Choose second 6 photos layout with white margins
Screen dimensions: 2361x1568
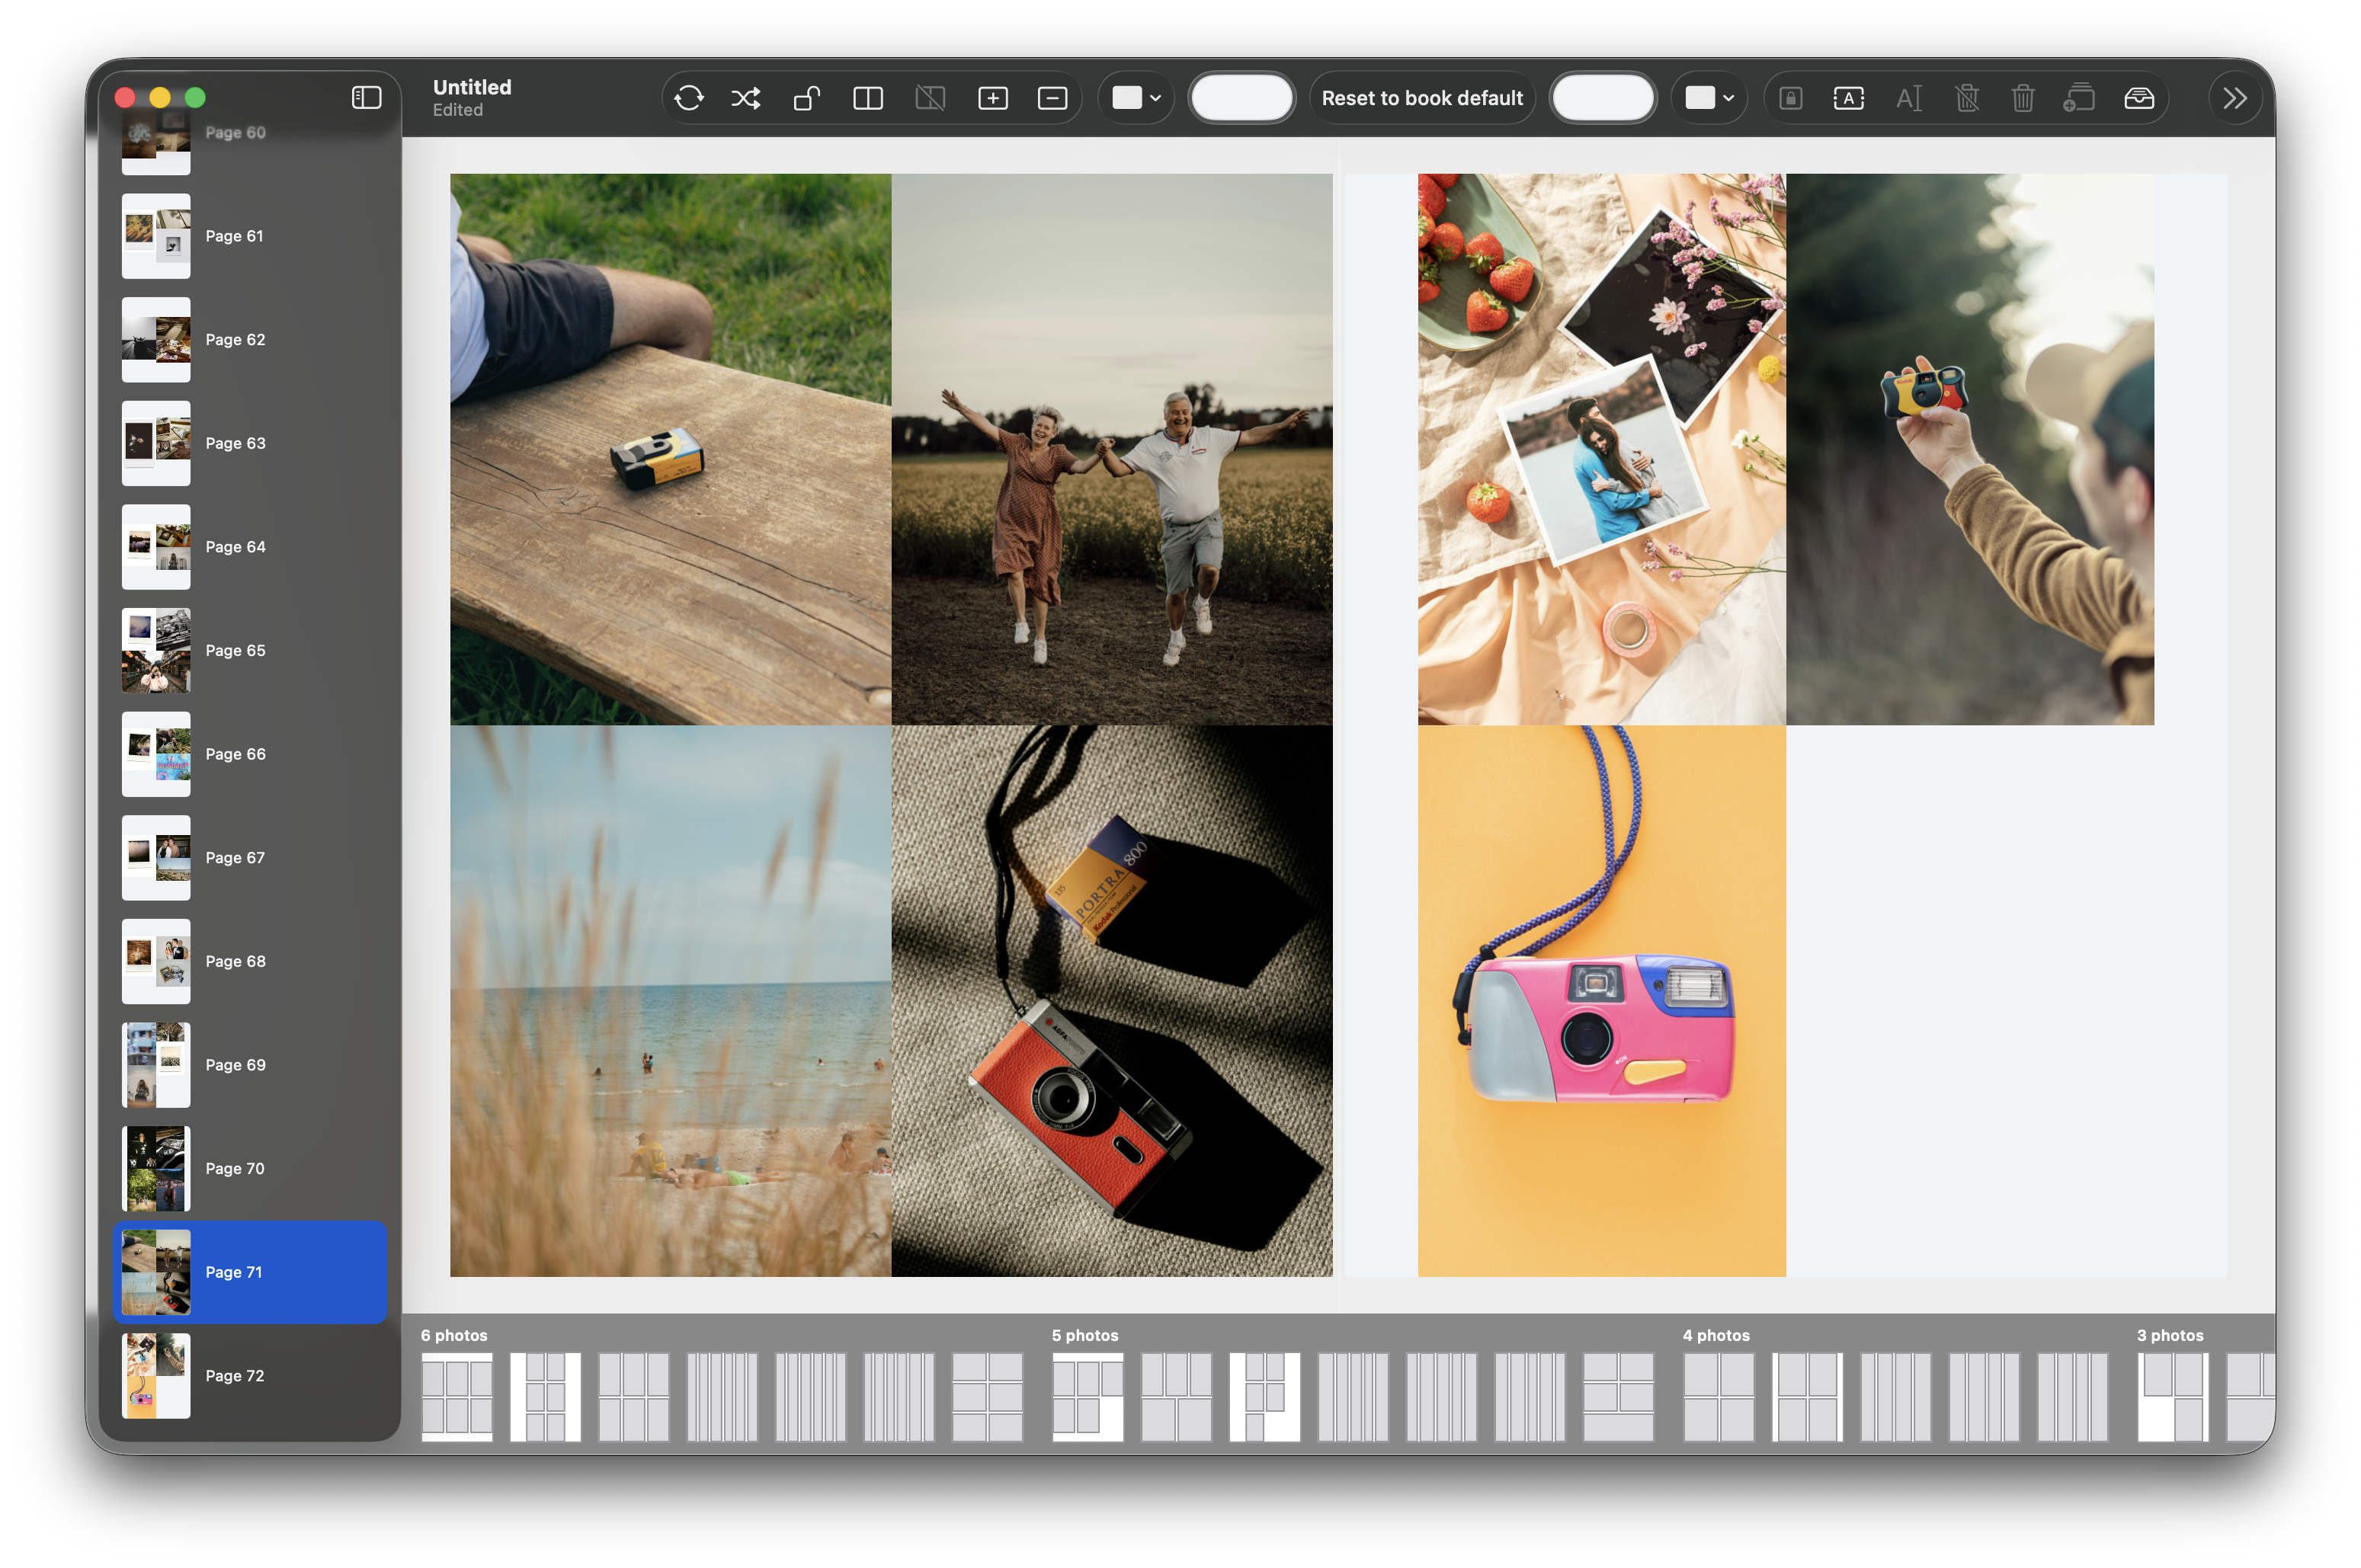(x=545, y=1397)
